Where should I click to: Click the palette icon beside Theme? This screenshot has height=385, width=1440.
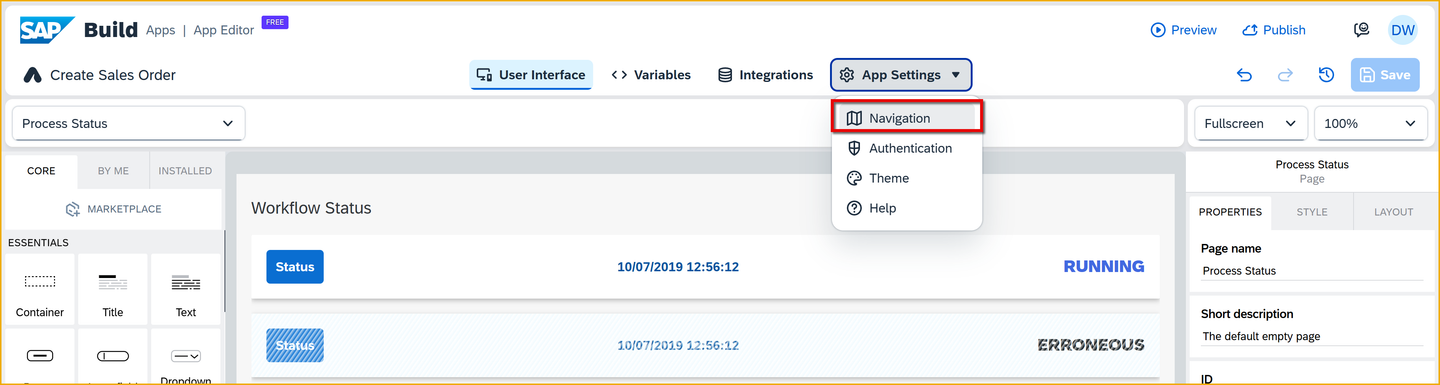pos(854,178)
